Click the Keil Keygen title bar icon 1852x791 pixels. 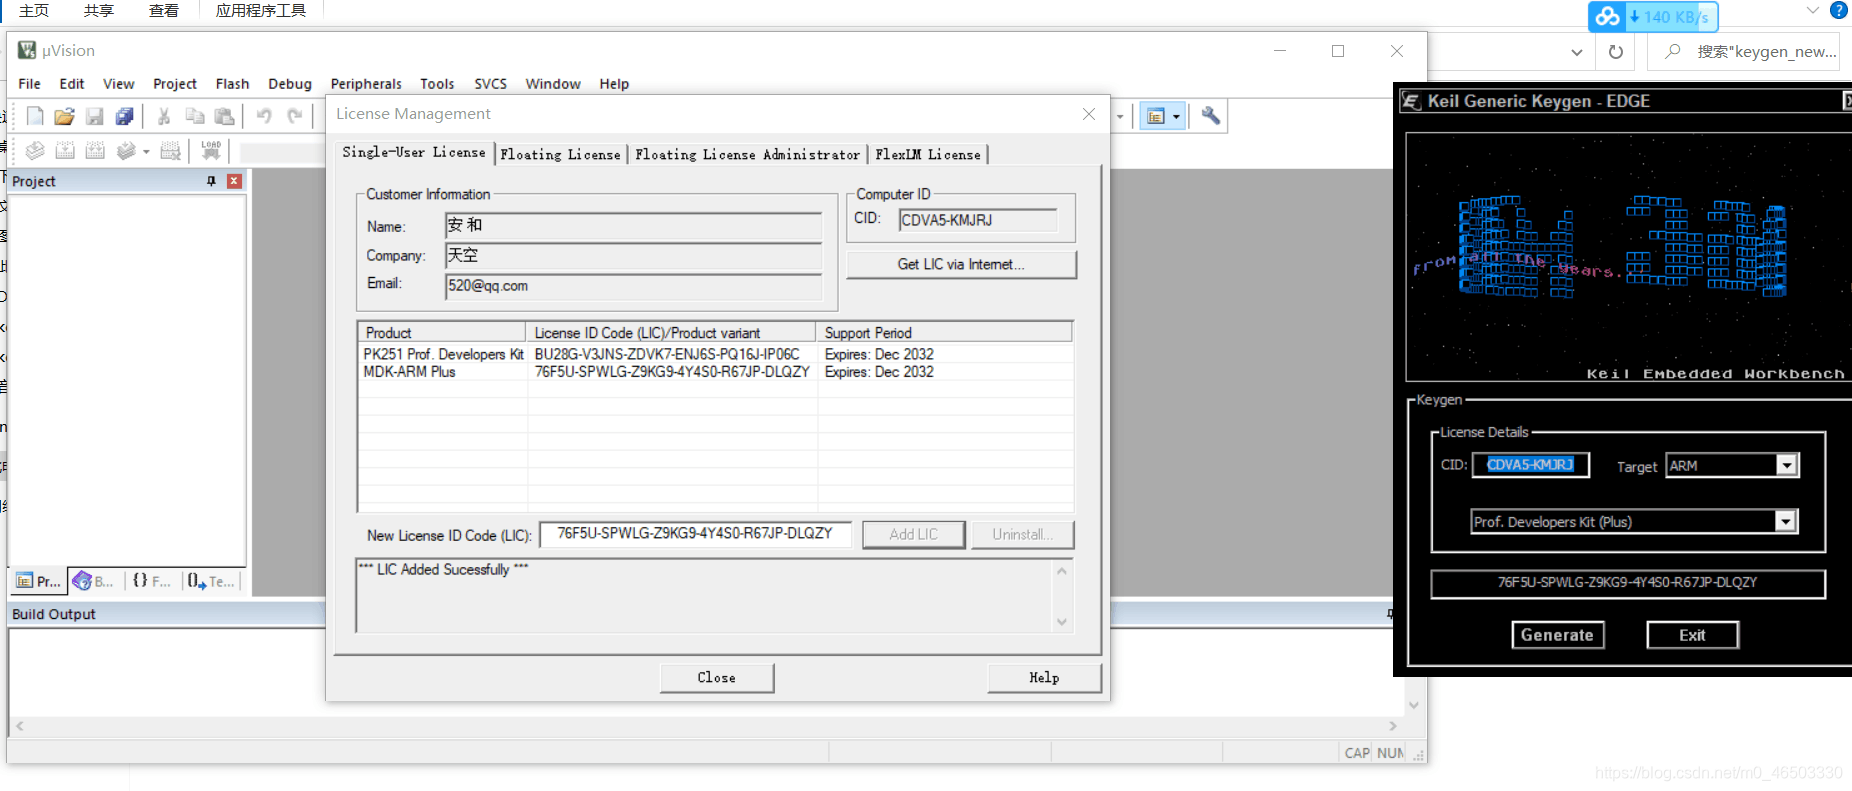point(1411,101)
